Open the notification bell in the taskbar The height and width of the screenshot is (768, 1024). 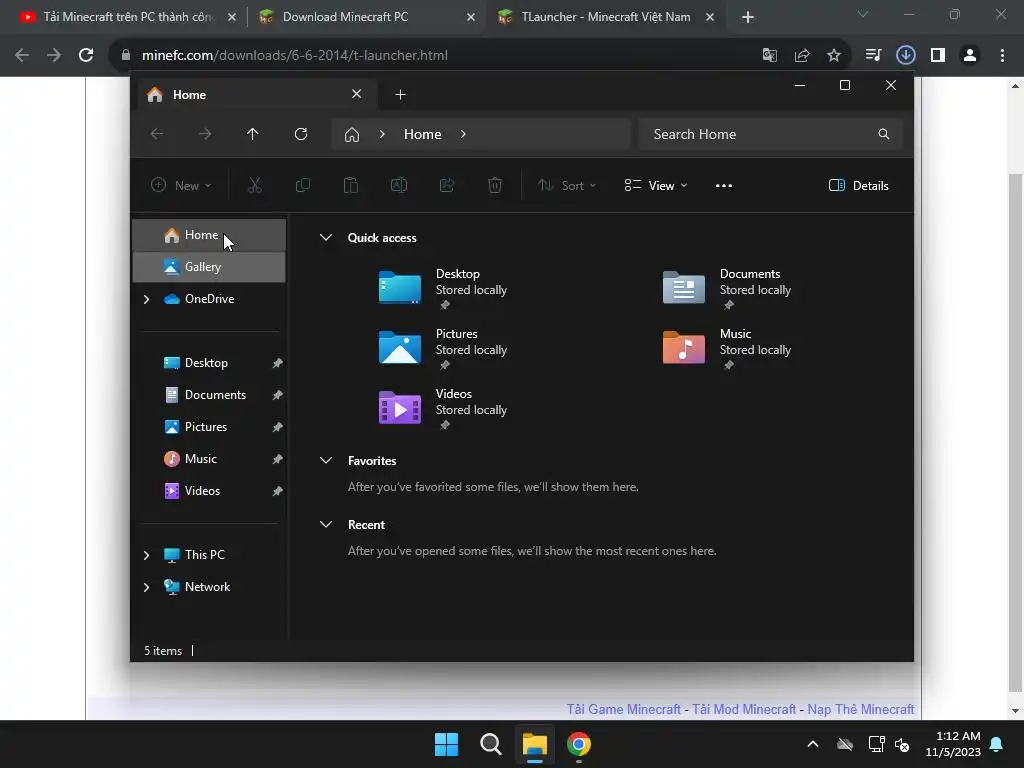click(997, 744)
